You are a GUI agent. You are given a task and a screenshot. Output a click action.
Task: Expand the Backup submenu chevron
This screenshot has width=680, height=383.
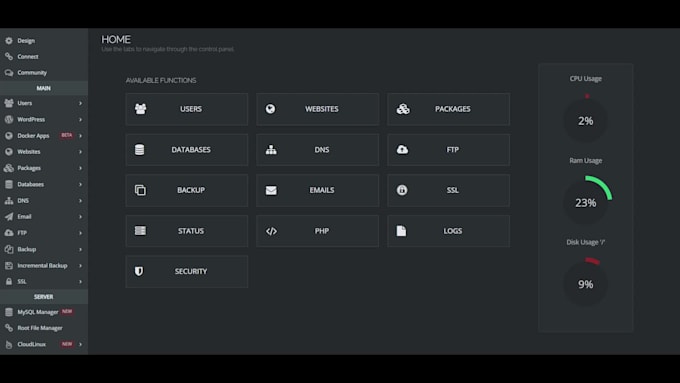80,249
